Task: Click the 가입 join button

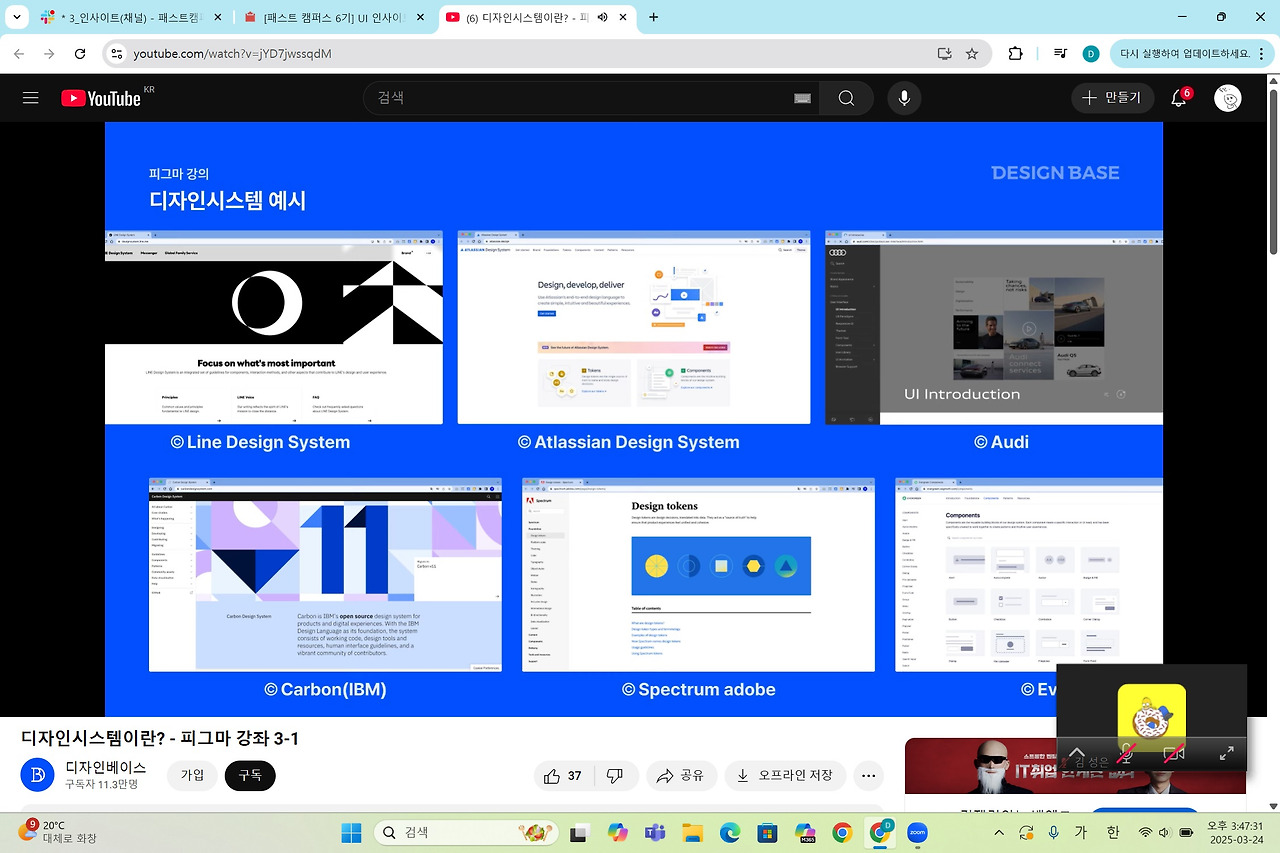Action: 192,775
